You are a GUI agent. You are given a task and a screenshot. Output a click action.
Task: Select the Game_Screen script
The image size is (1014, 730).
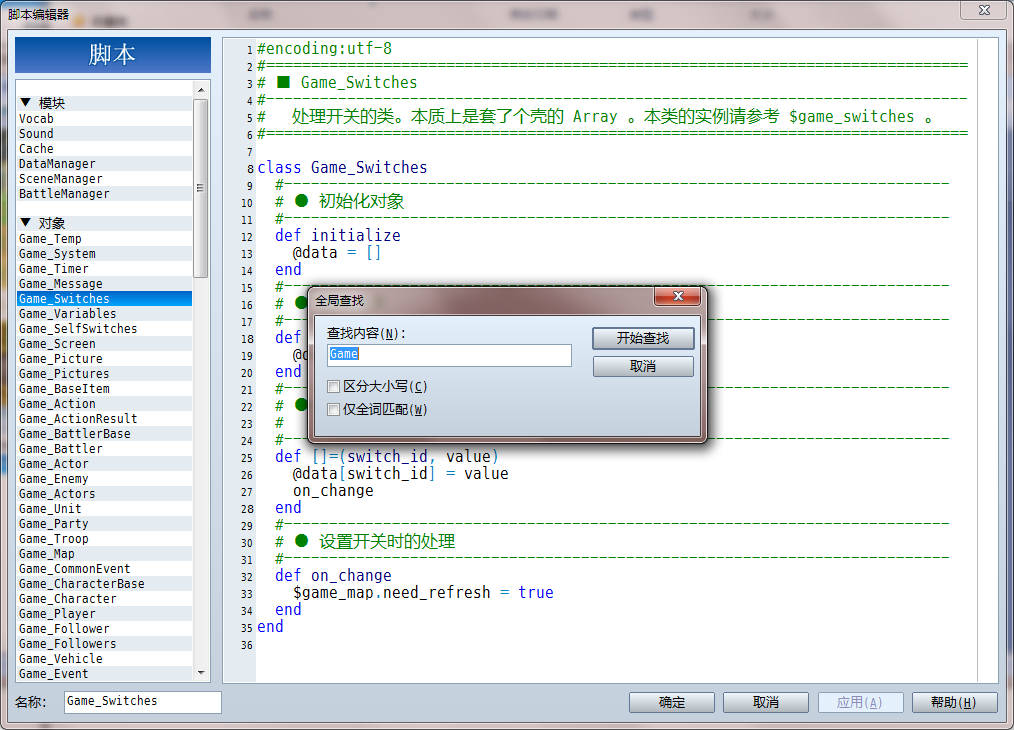105,344
